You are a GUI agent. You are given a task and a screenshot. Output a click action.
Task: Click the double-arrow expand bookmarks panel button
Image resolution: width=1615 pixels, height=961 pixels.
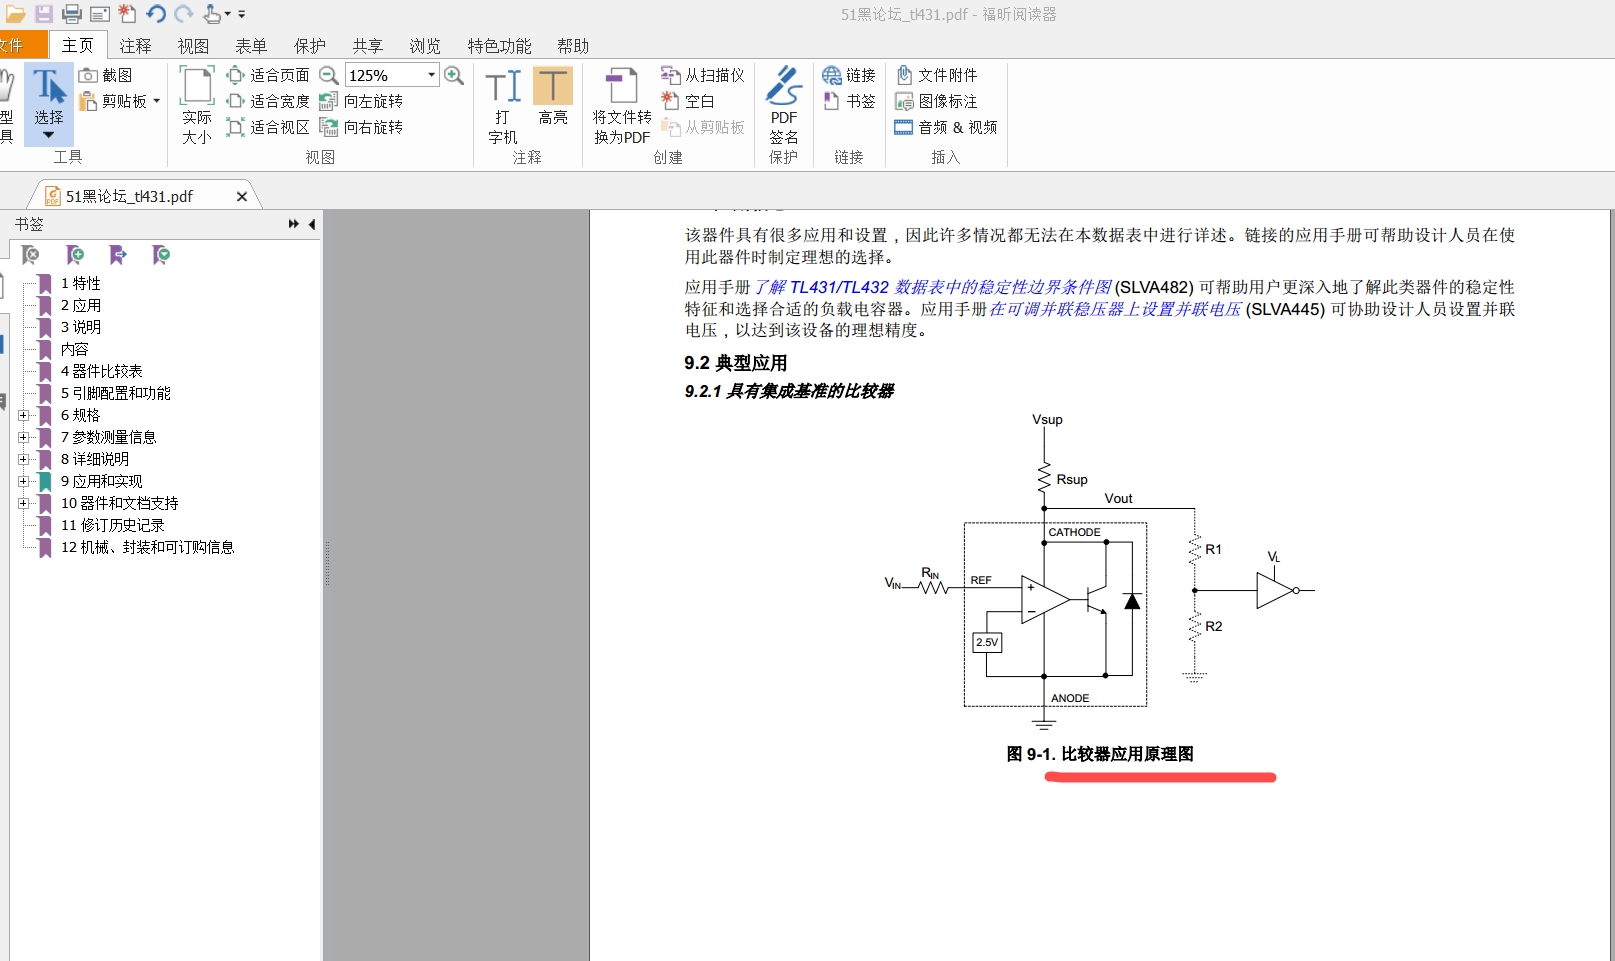293,224
